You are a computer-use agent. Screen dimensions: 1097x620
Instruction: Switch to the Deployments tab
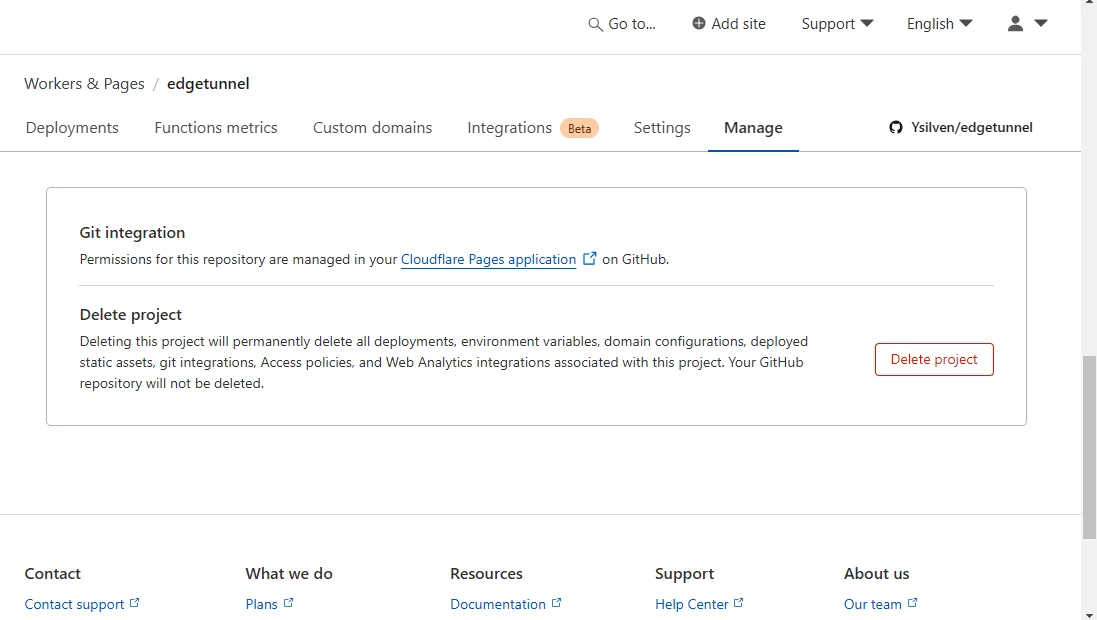pyautogui.click(x=72, y=128)
